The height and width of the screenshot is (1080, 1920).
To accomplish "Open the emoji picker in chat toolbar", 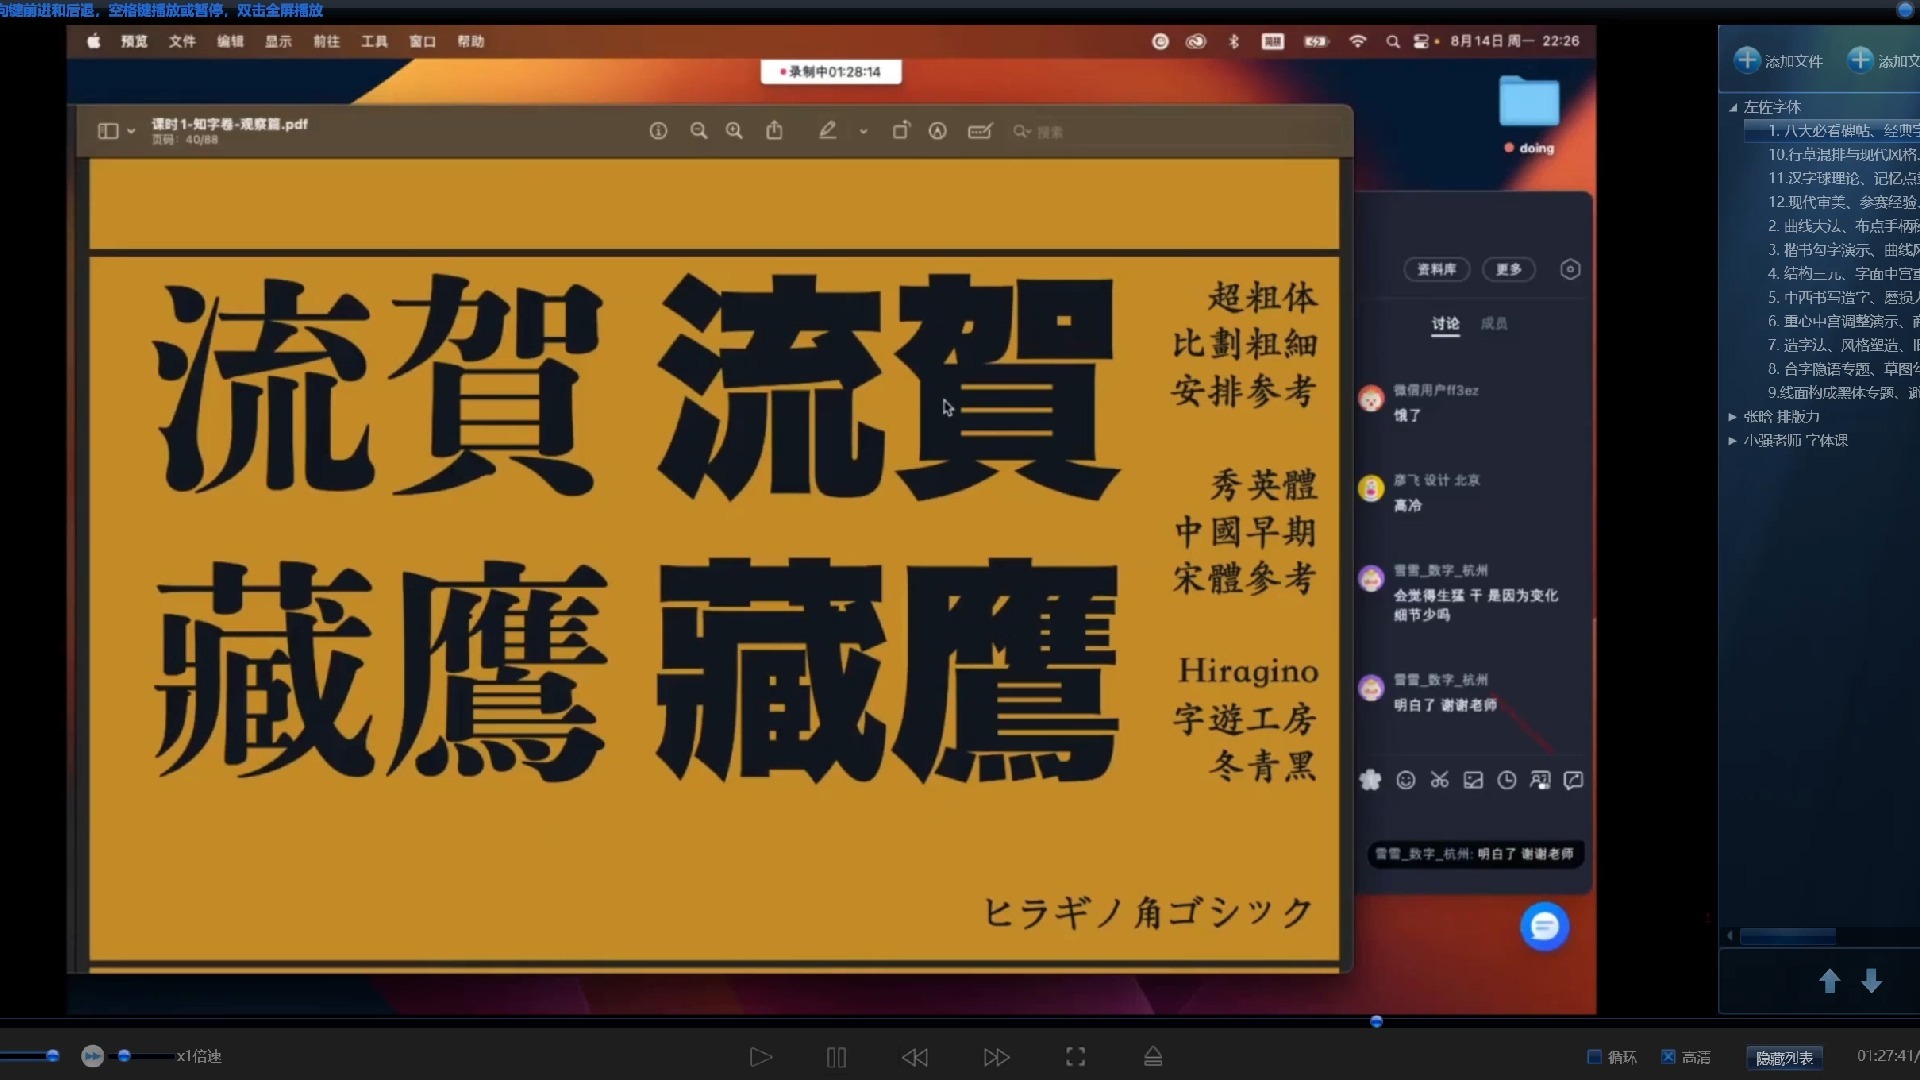I will [1405, 780].
